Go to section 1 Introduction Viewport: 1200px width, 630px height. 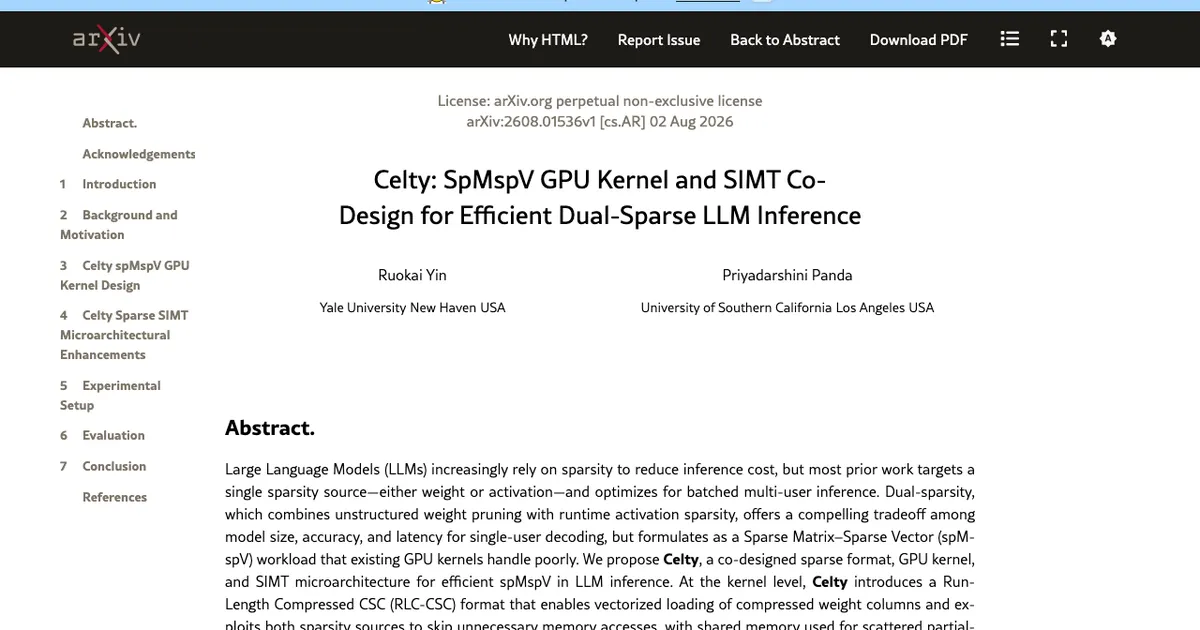click(x=108, y=184)
